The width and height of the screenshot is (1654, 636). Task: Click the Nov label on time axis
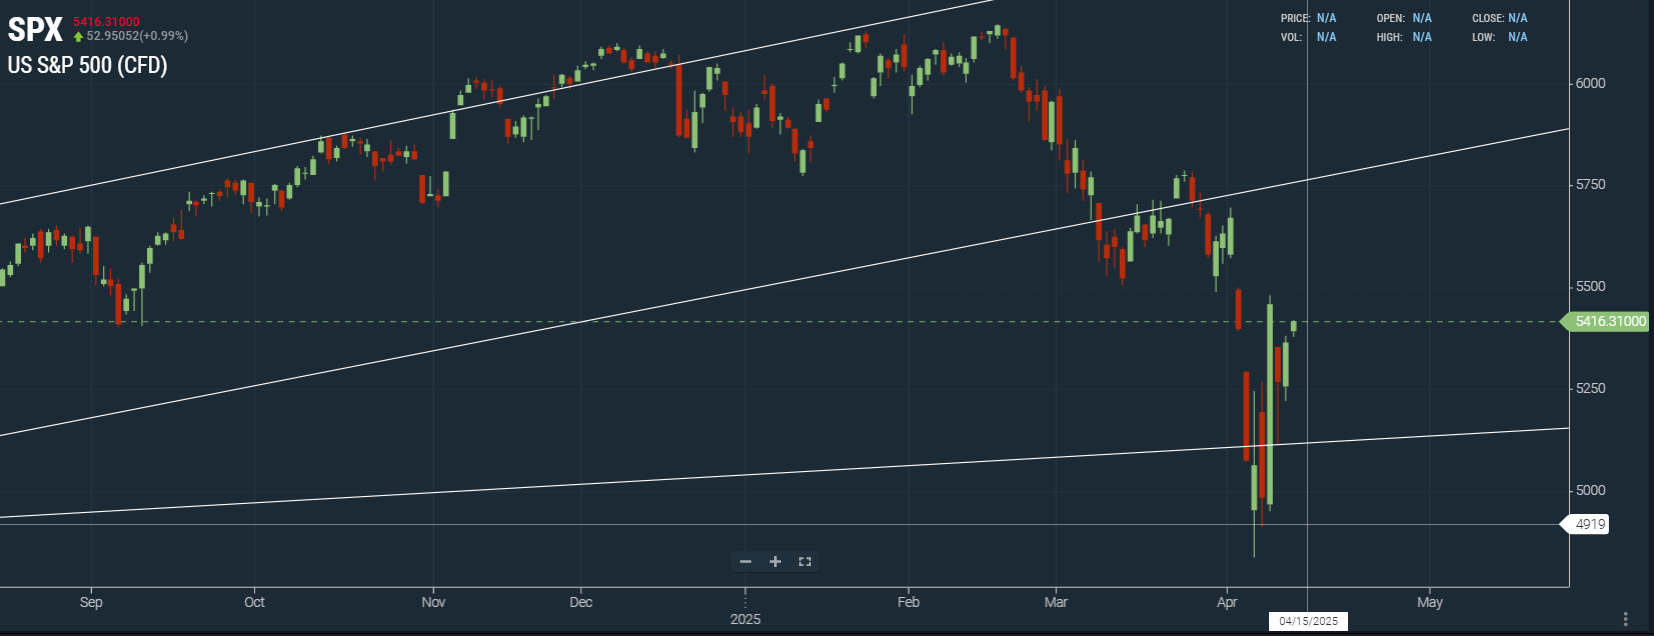tap(433, 602)
